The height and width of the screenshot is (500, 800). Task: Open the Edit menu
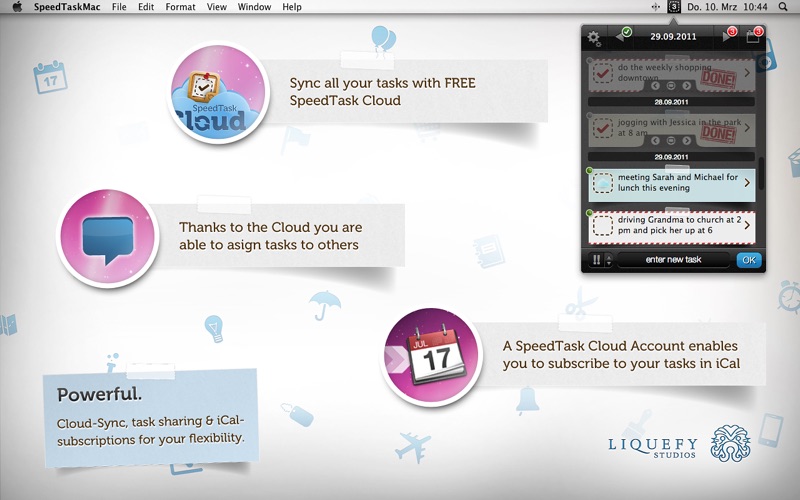[146, 7]
